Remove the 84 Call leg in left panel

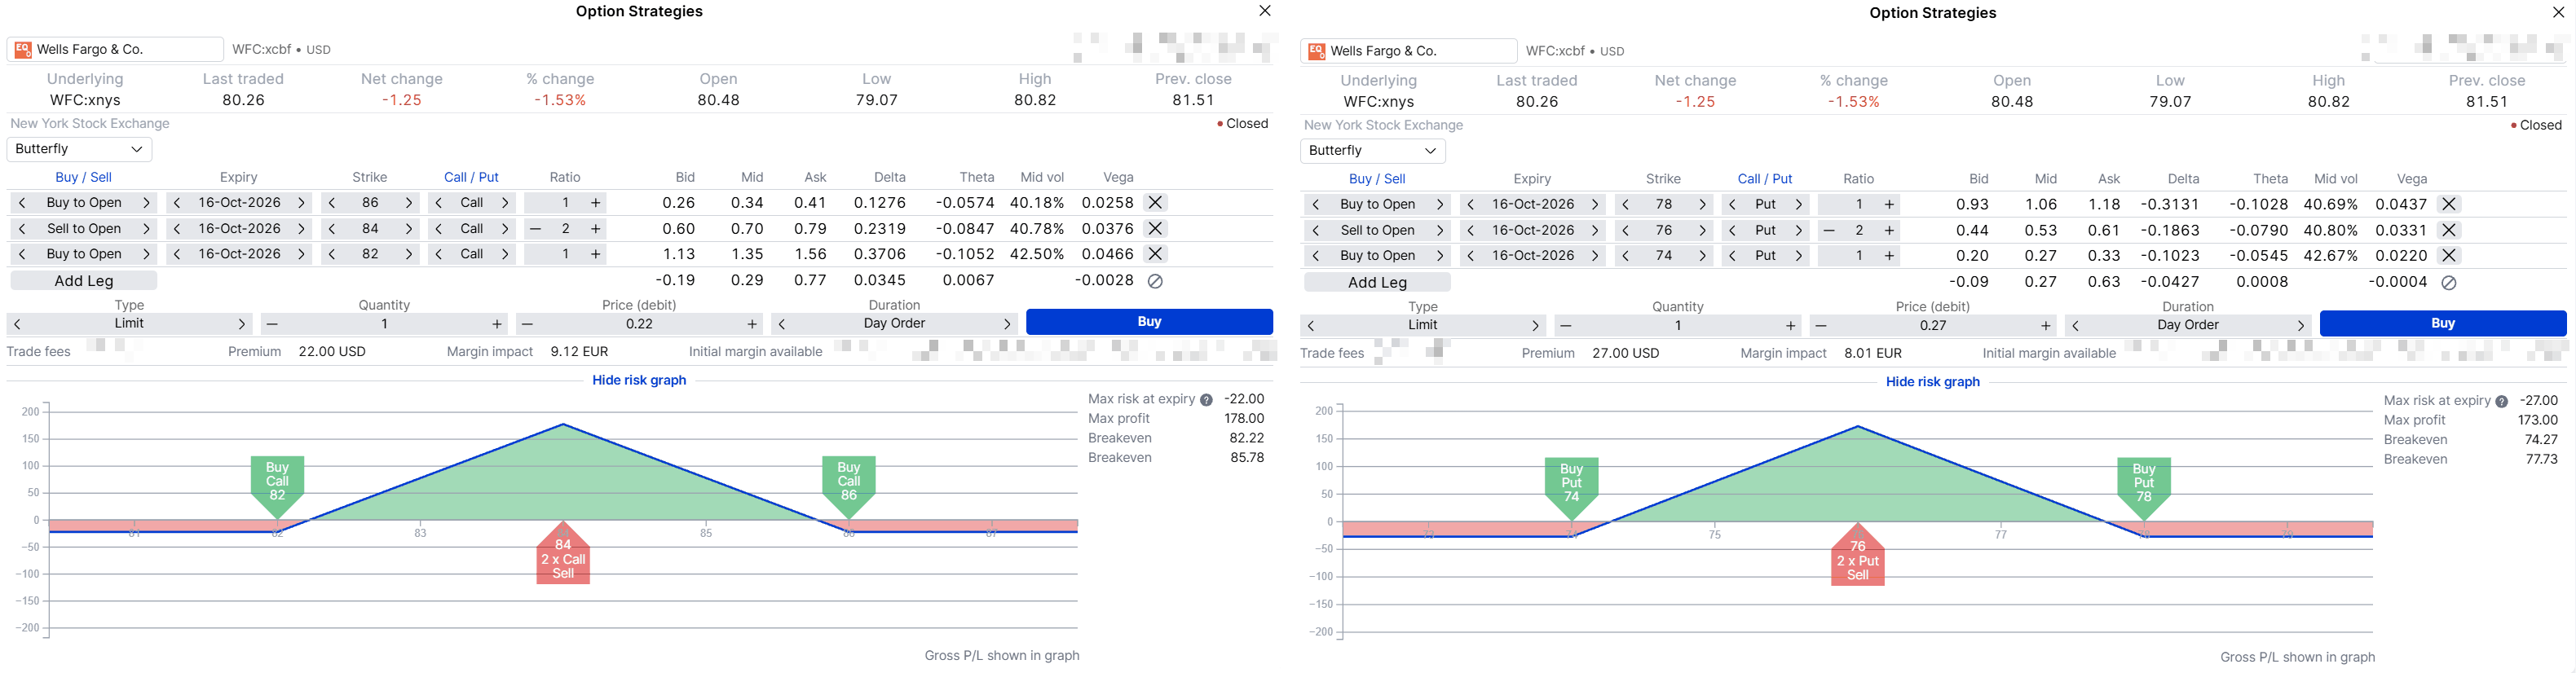click(1155, 229)
